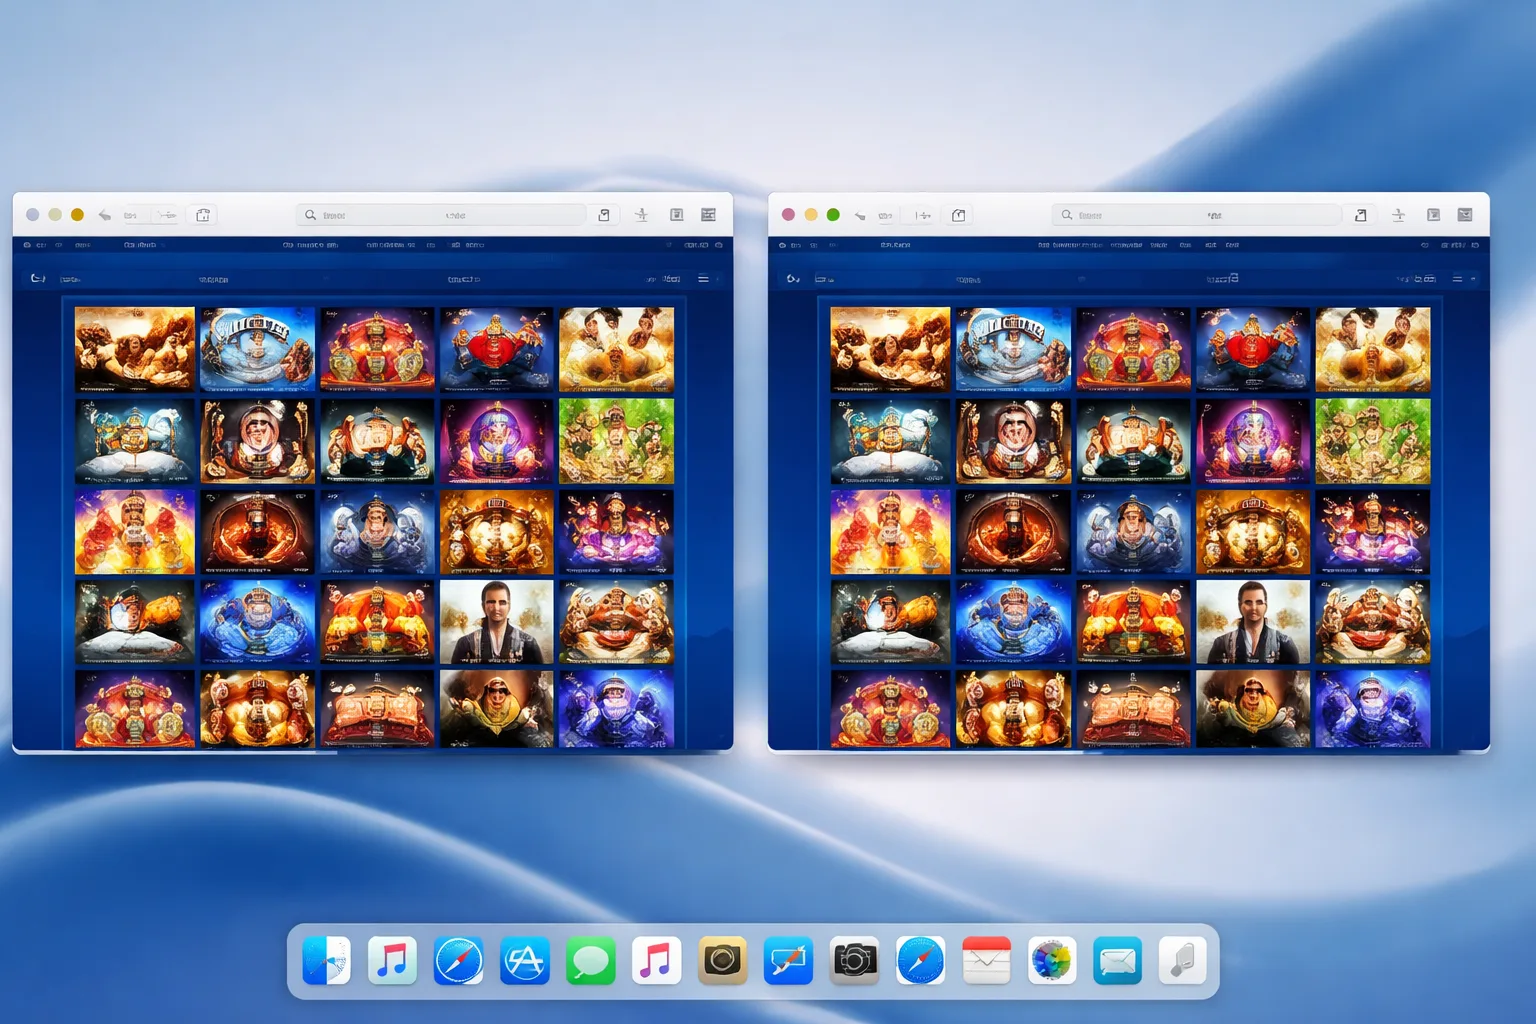Click the page icon right of right window's search field
This screenshot has width=1536, height=1024.
pos(1360,215)
